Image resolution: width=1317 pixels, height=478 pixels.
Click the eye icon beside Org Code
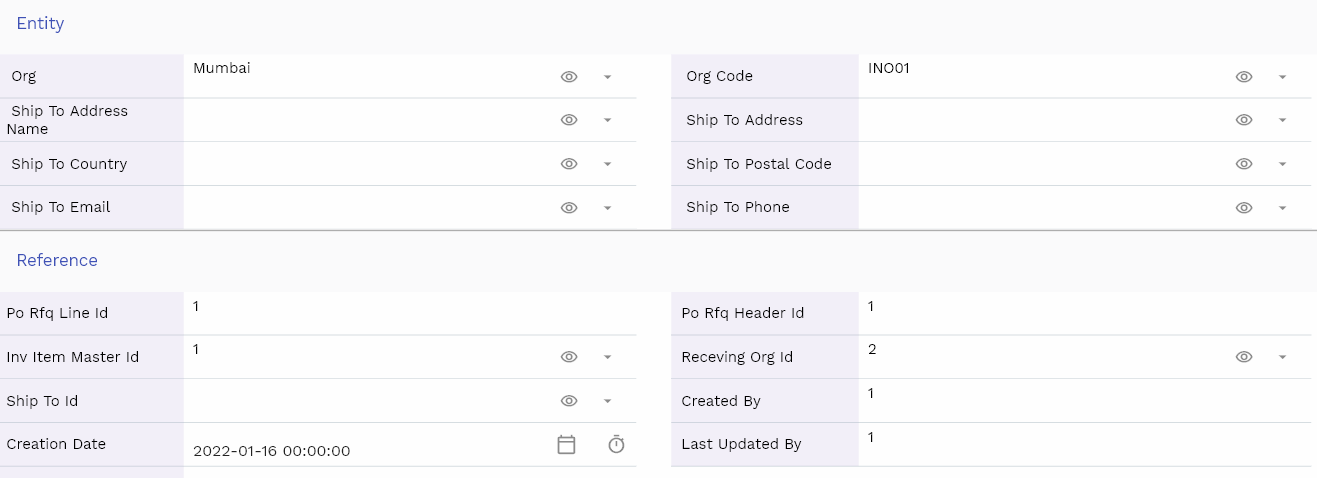1244,76
